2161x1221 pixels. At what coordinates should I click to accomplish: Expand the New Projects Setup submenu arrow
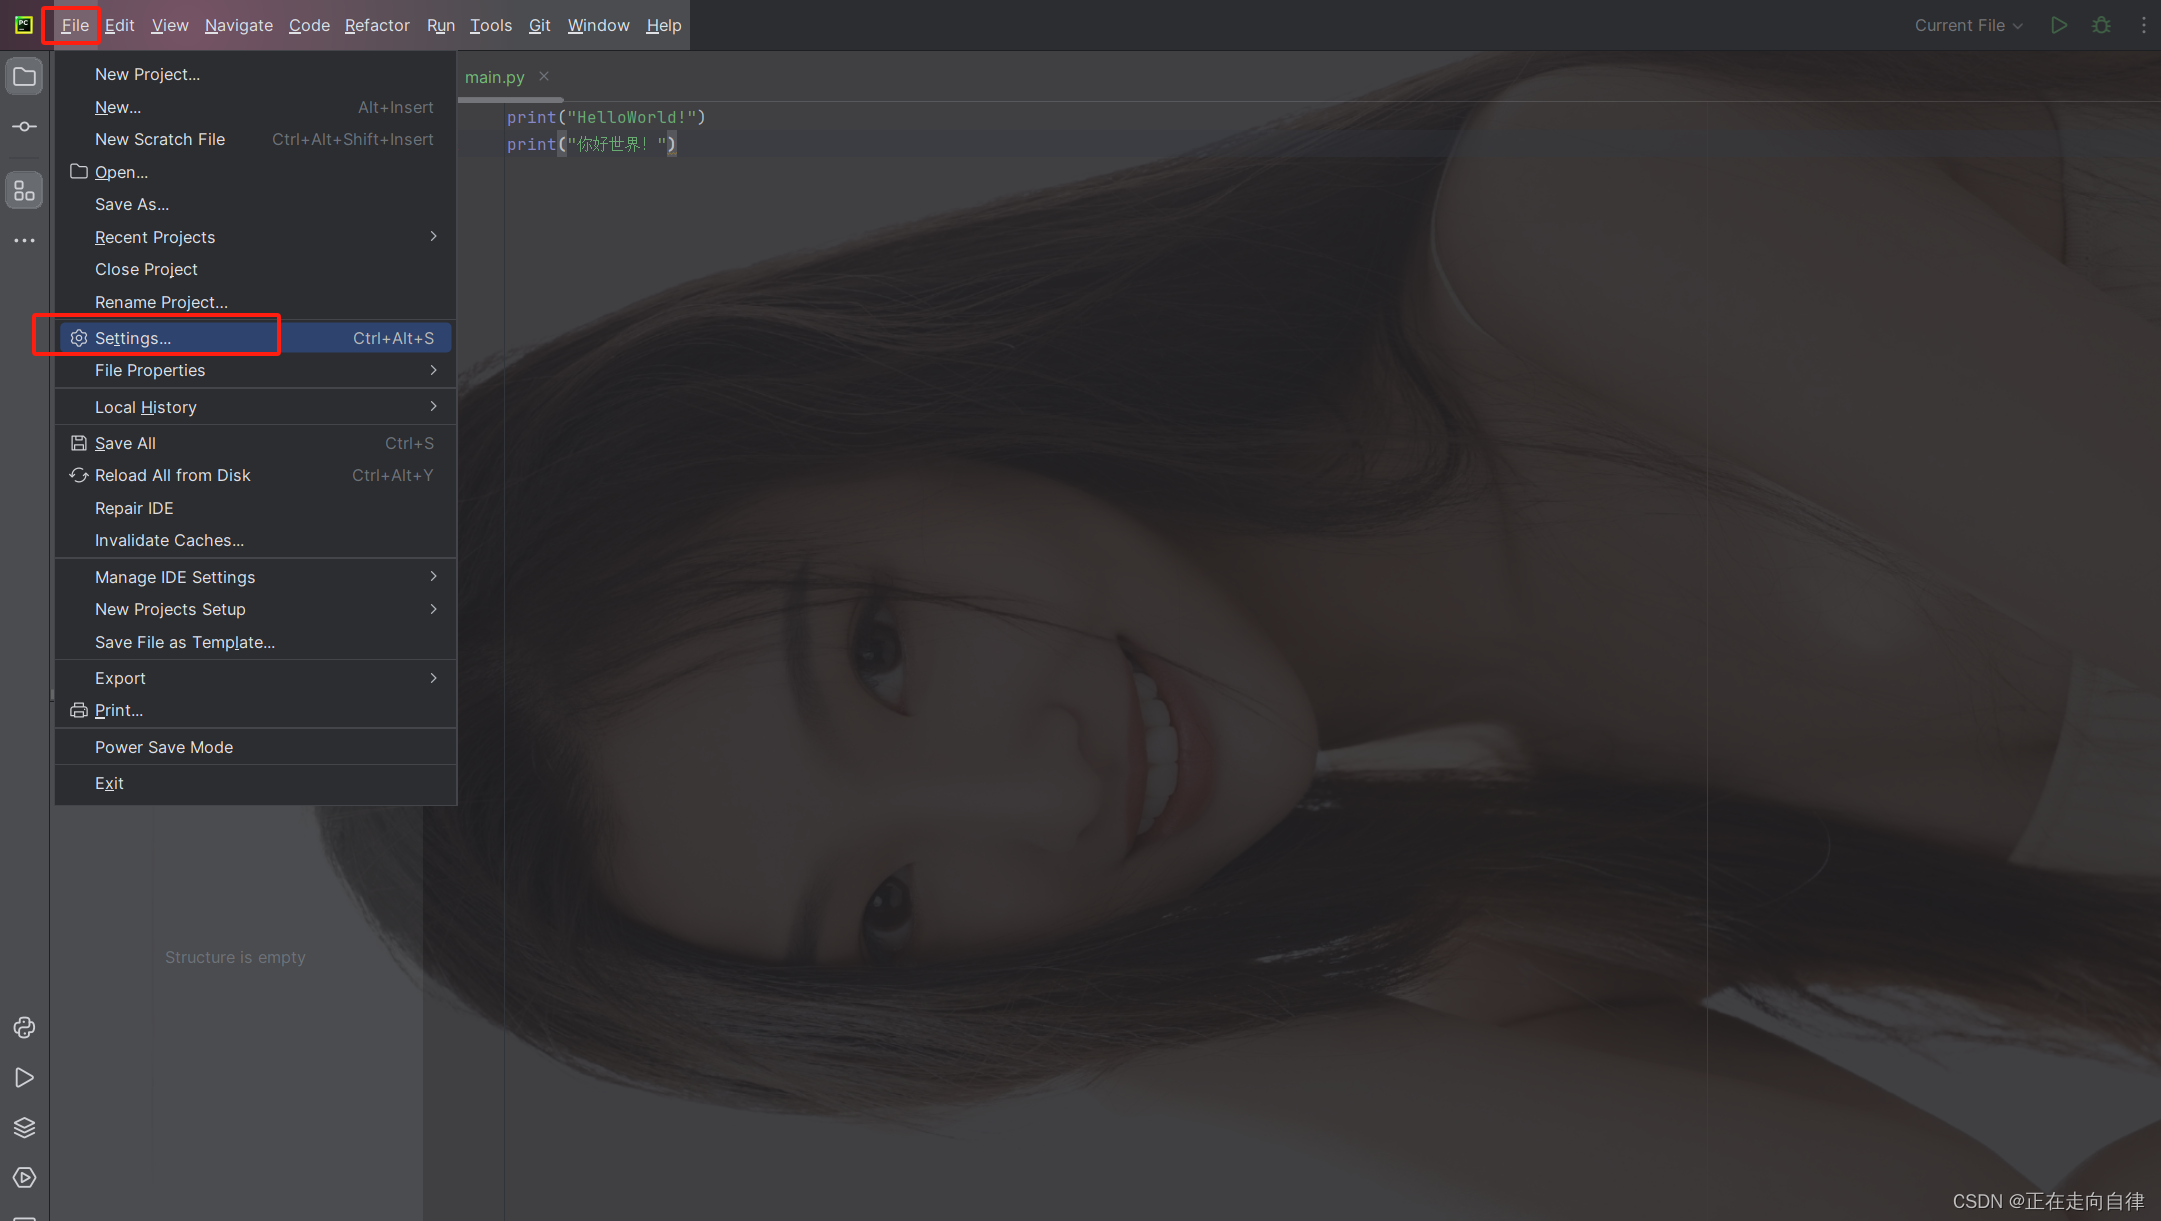coord(434,609)
